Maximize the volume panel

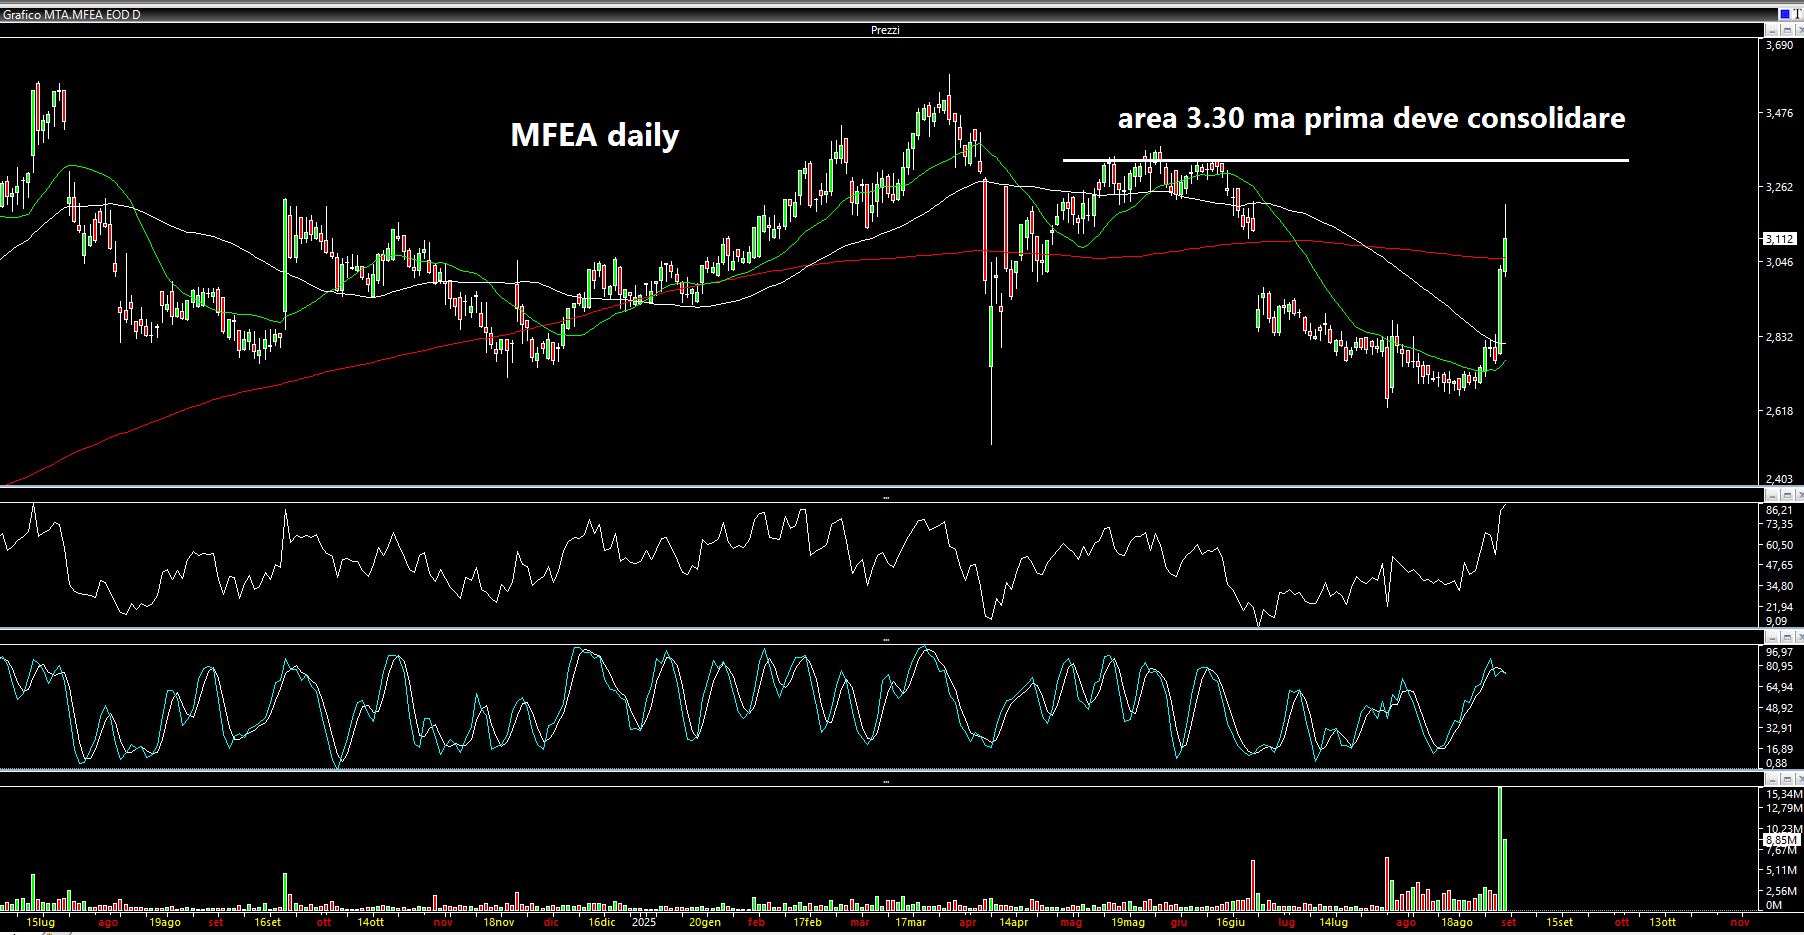pos(1785,779)
